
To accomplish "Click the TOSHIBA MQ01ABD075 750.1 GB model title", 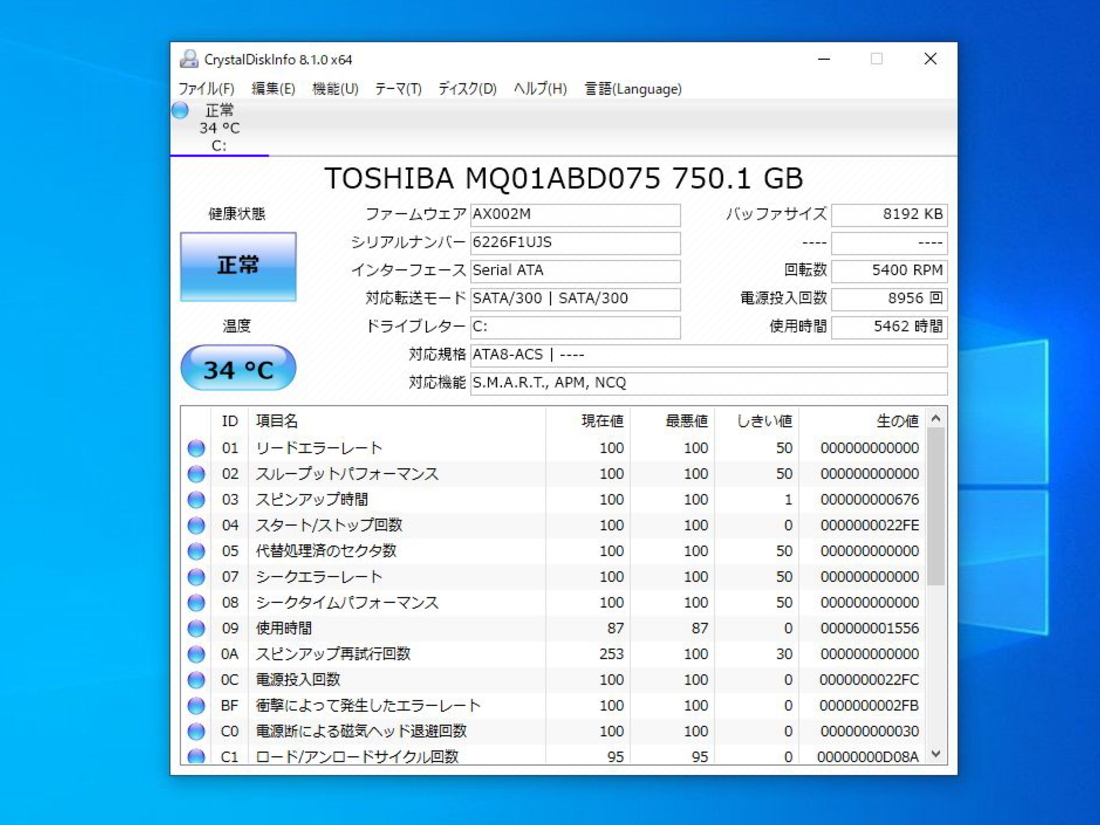I will tap(563, 179).
